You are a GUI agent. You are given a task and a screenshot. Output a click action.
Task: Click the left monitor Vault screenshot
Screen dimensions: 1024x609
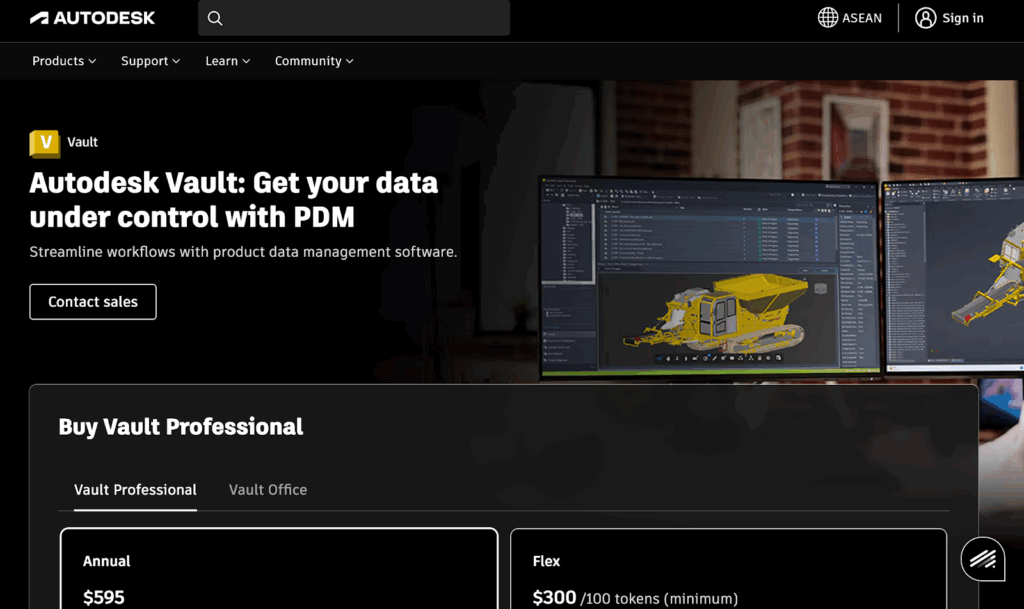pyautogui.click(x=708, y=275)
